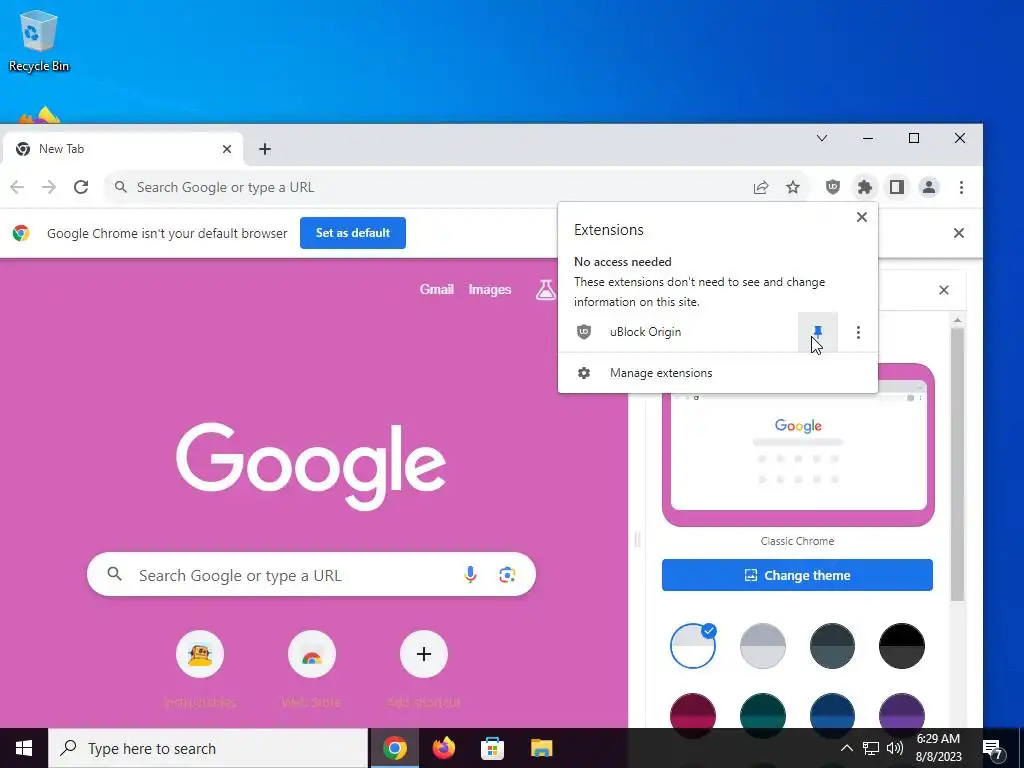Click the share this page icon
This screenshot has height=768, width=1024.
point(761,187)
